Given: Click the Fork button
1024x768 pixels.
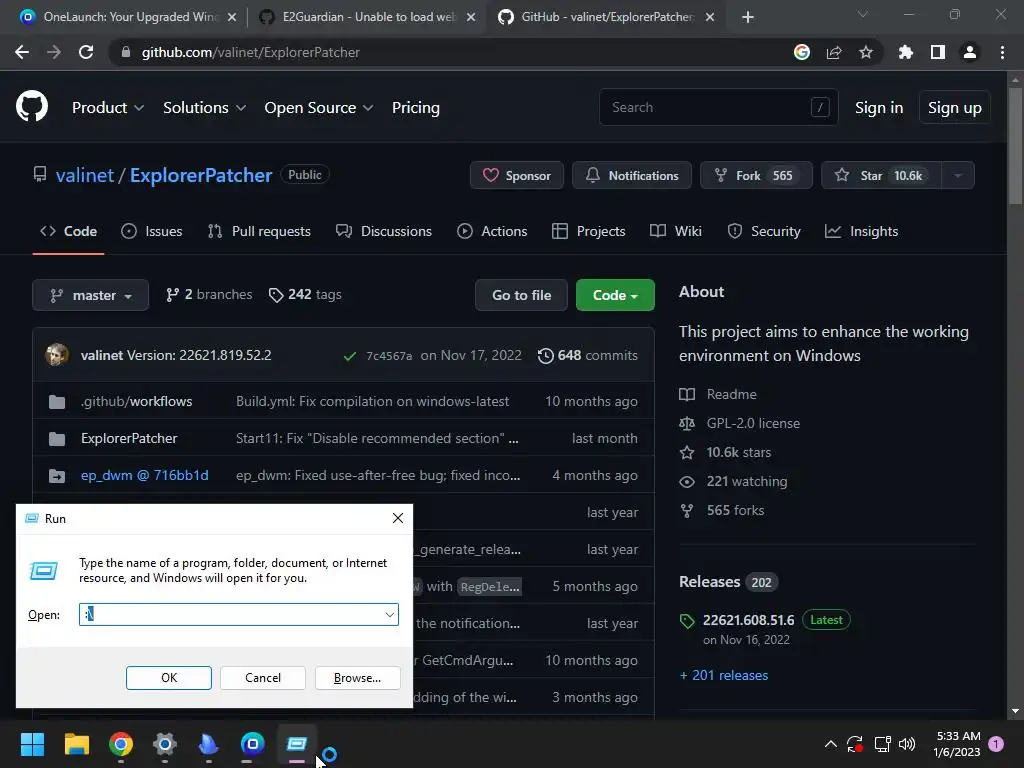Looking at the screenshot, I should (x=756, y=175).
